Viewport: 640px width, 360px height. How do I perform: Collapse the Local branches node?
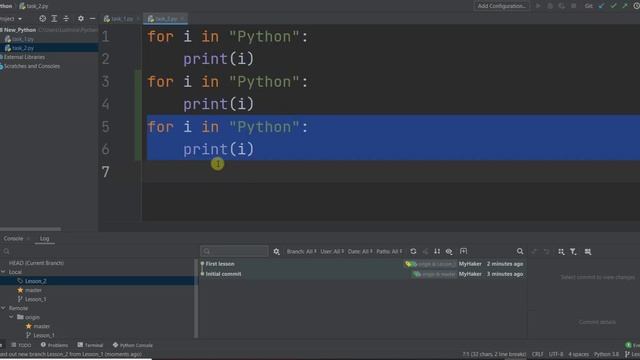(x=3, y=272)
